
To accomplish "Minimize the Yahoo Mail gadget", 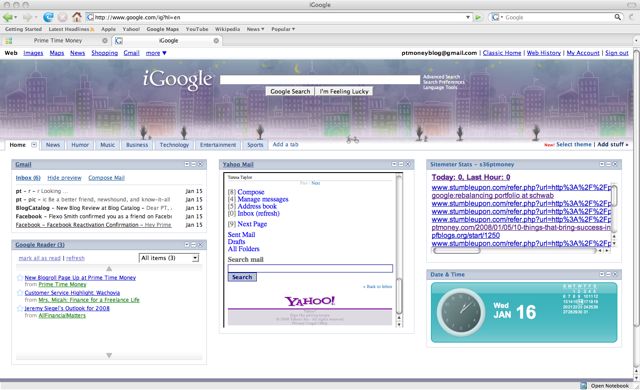I will click(x=401, y=164).
